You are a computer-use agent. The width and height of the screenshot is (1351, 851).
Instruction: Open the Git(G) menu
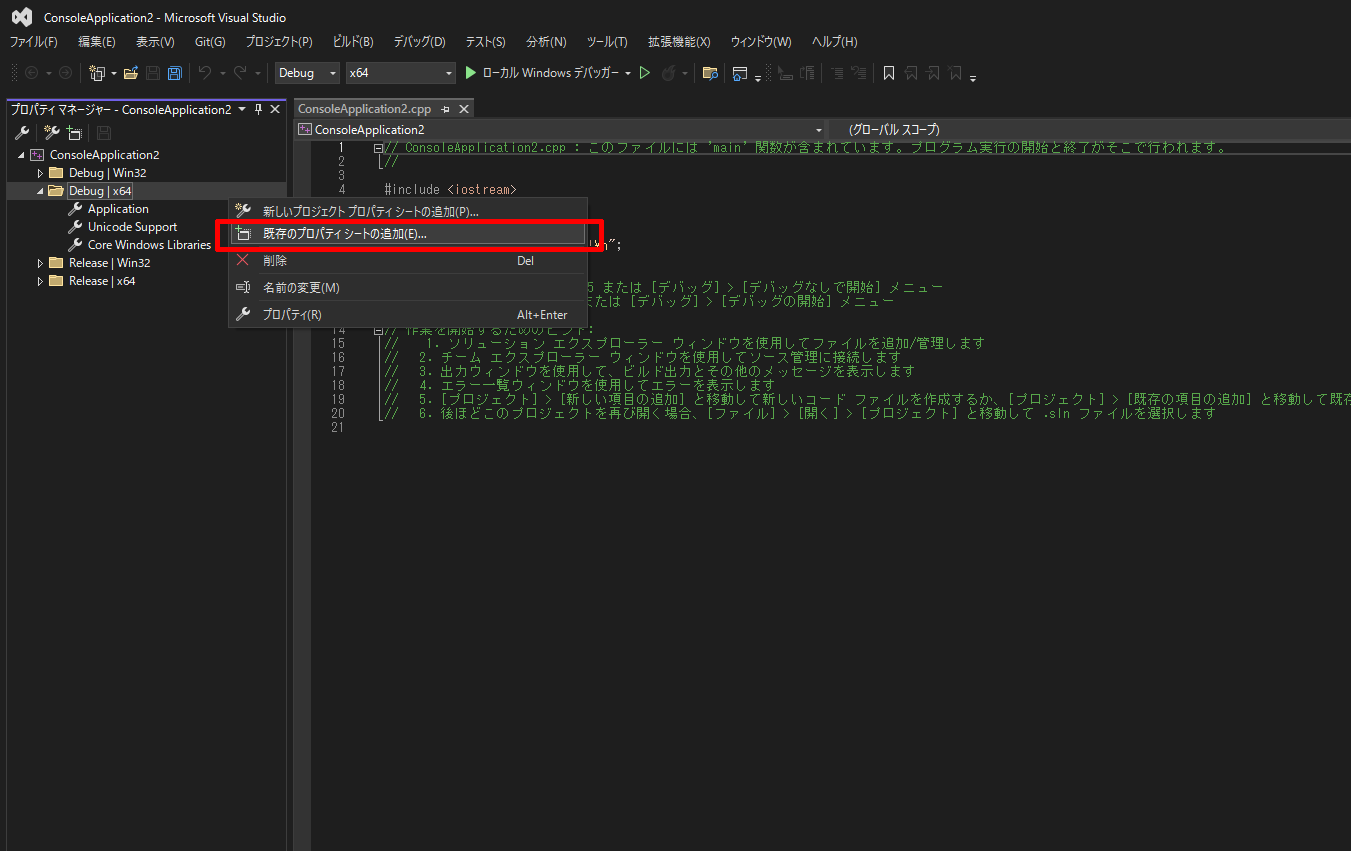210,42
